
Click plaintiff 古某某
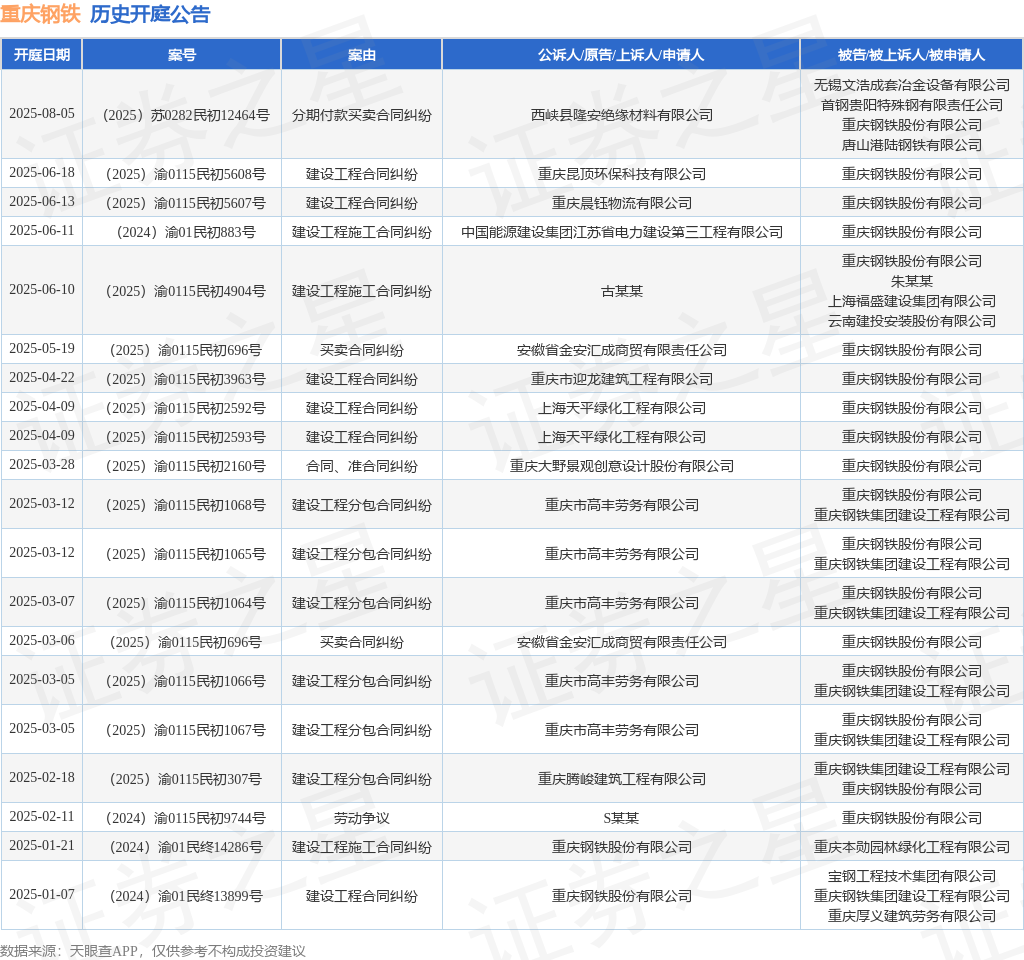pyautogui.click(x=622, y=291)
